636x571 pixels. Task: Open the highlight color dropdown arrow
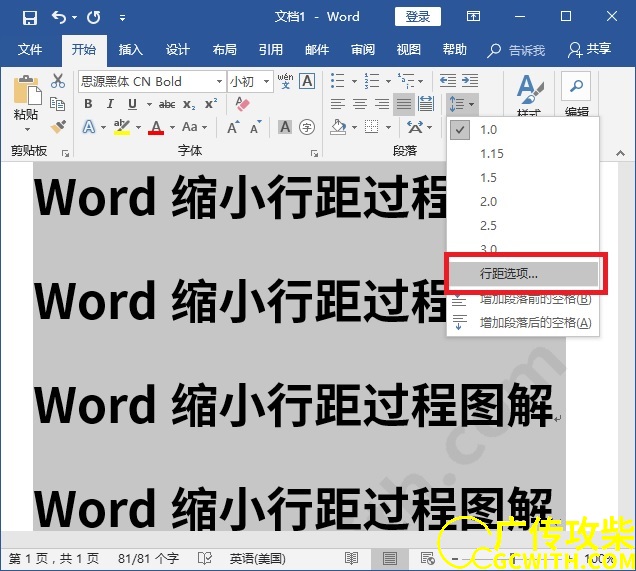138,128
